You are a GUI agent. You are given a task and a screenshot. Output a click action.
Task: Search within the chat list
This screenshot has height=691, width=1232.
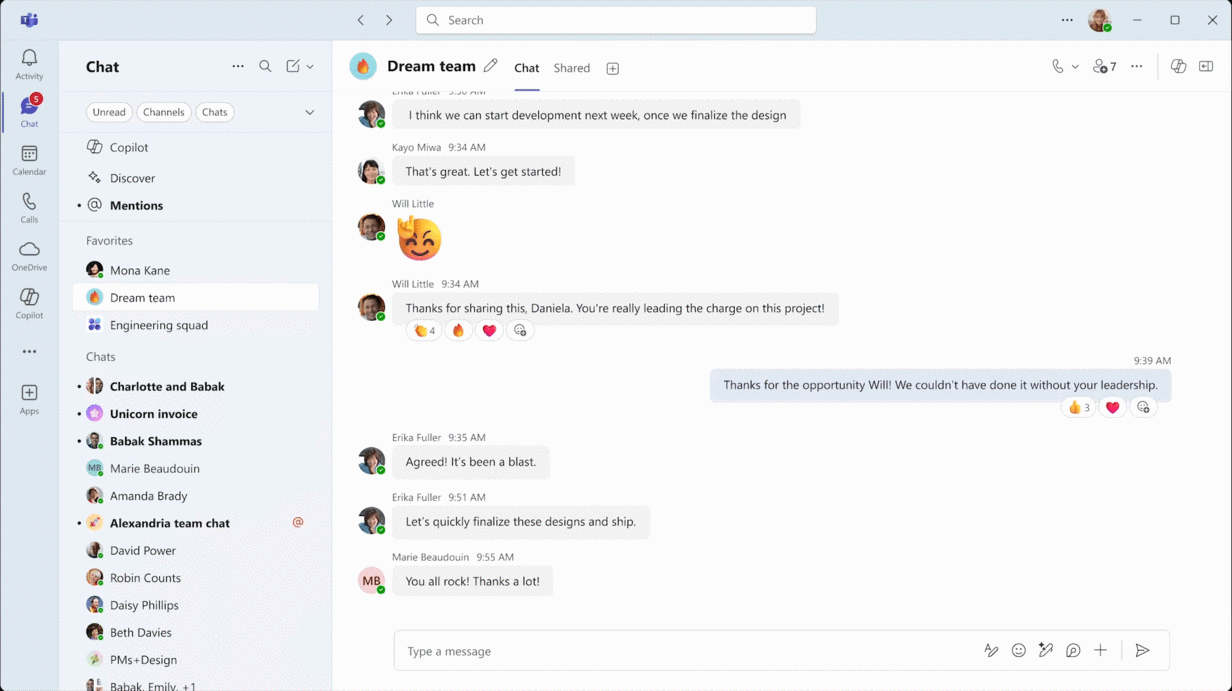tap(265, 67)
